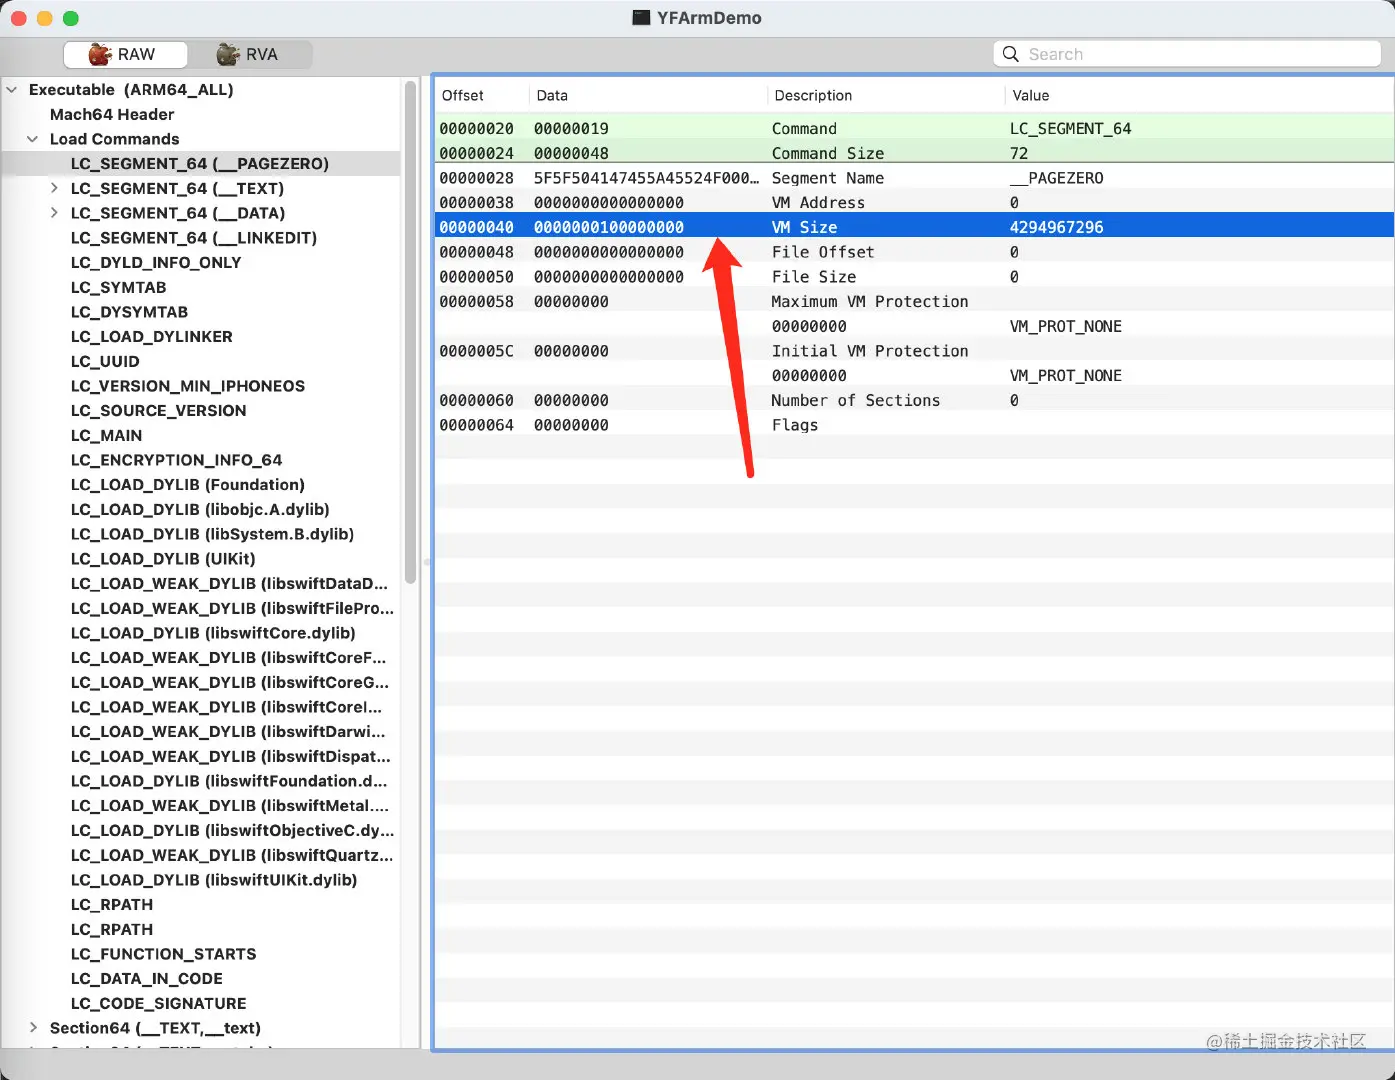Expand the Section64 (__TEXT,__text) node
Screen dimensions: 1395x1080
pos(33,1028)
